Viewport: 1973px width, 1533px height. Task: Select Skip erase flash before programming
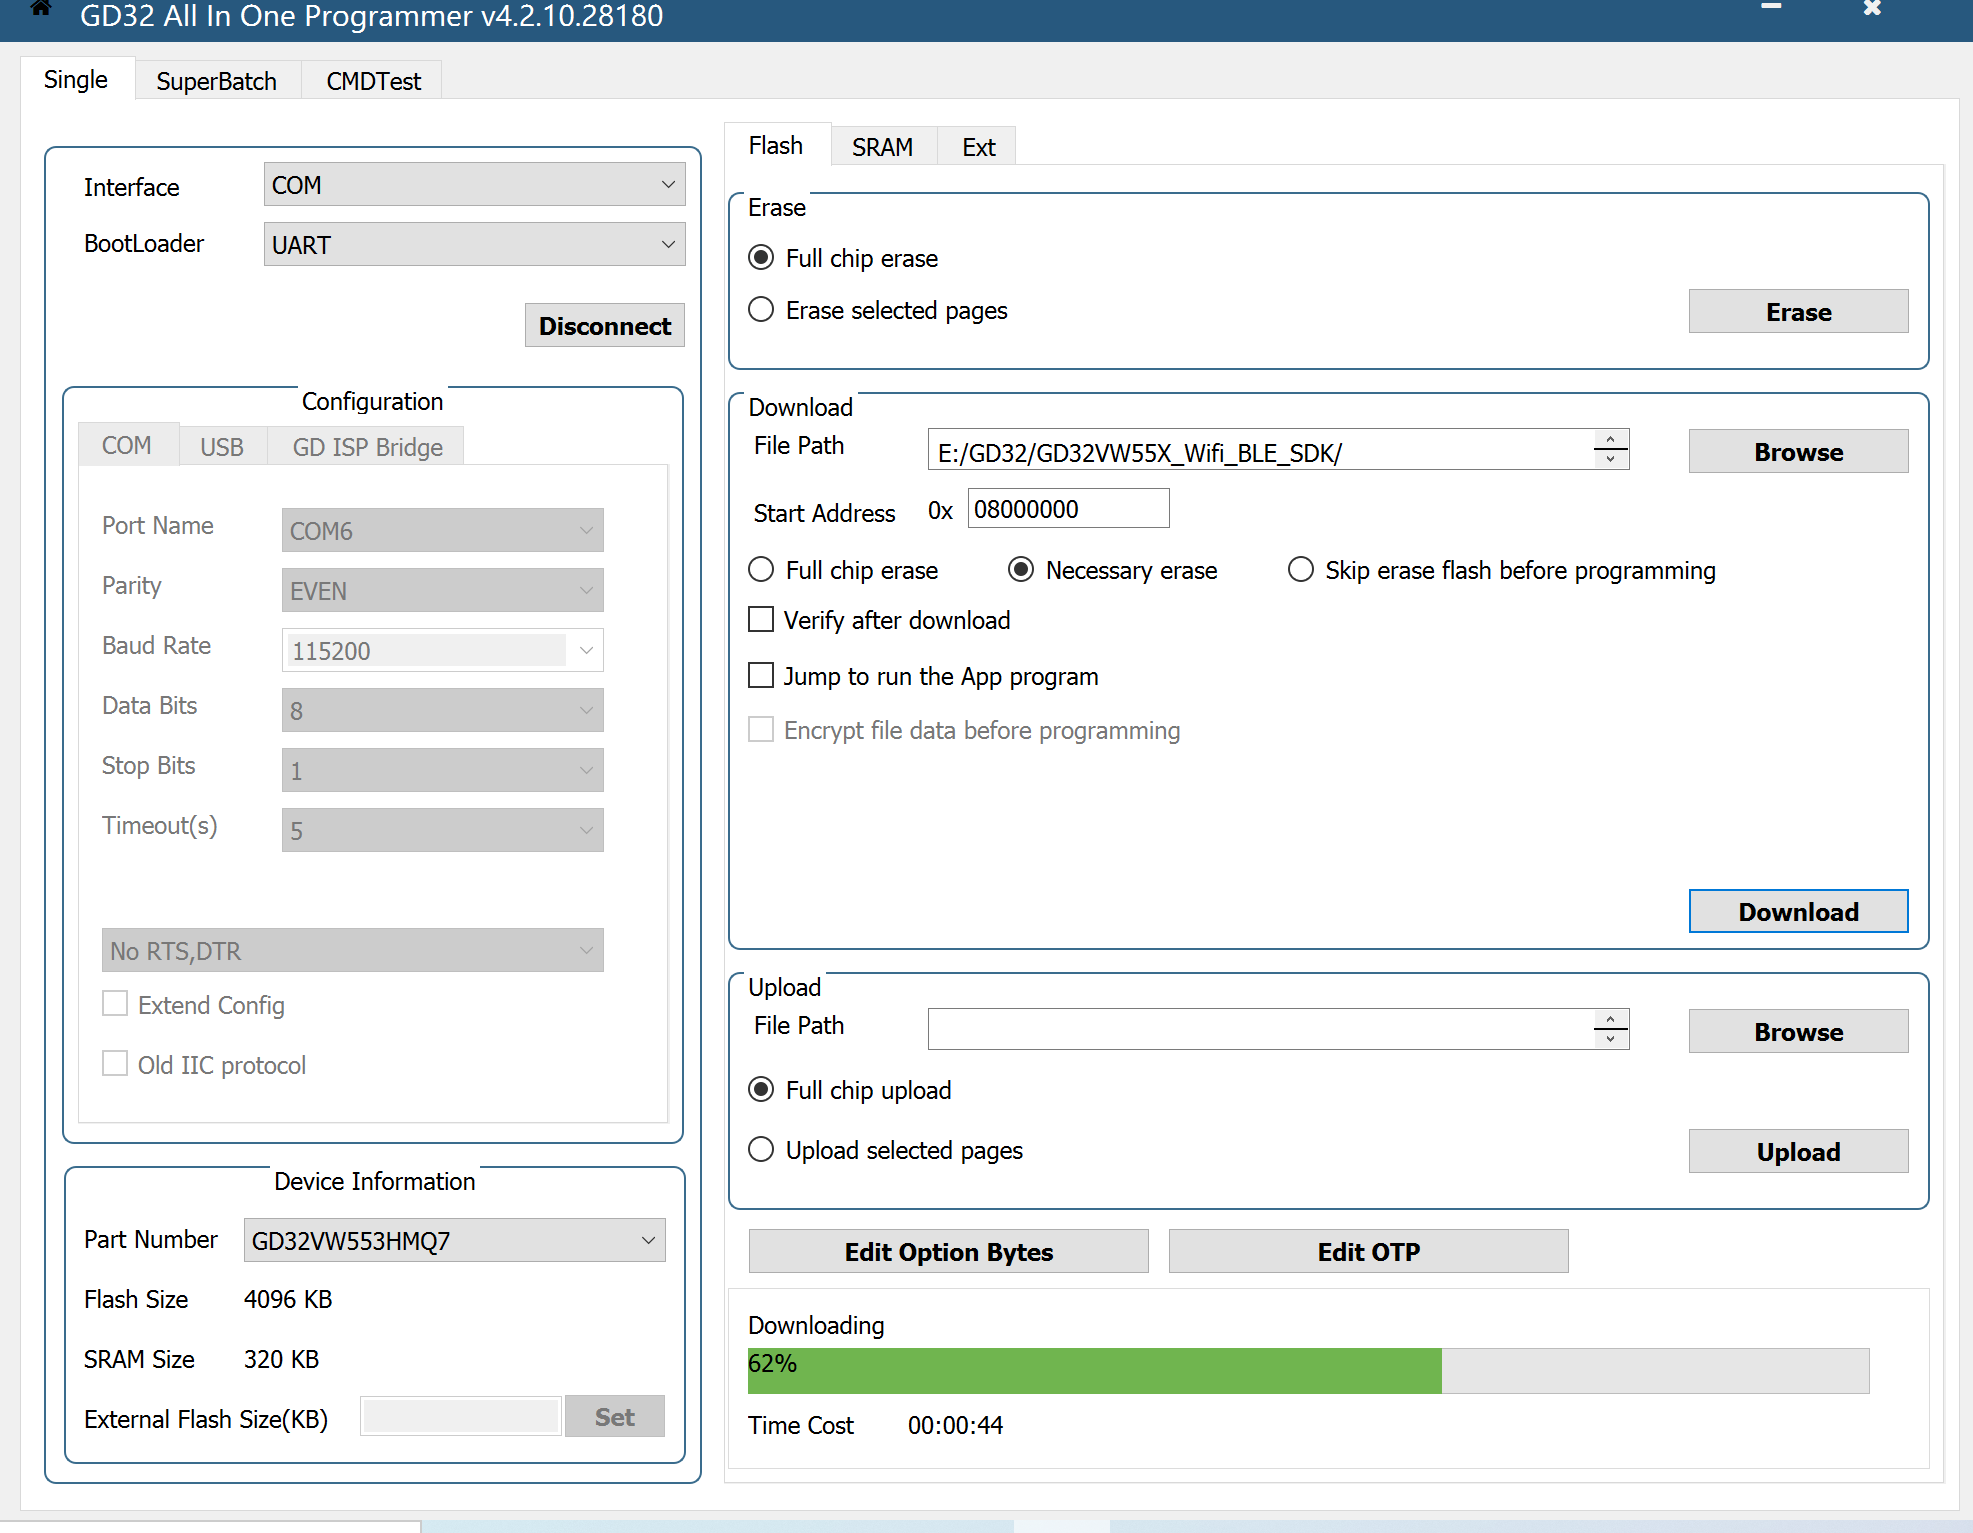coord(1300,570)
